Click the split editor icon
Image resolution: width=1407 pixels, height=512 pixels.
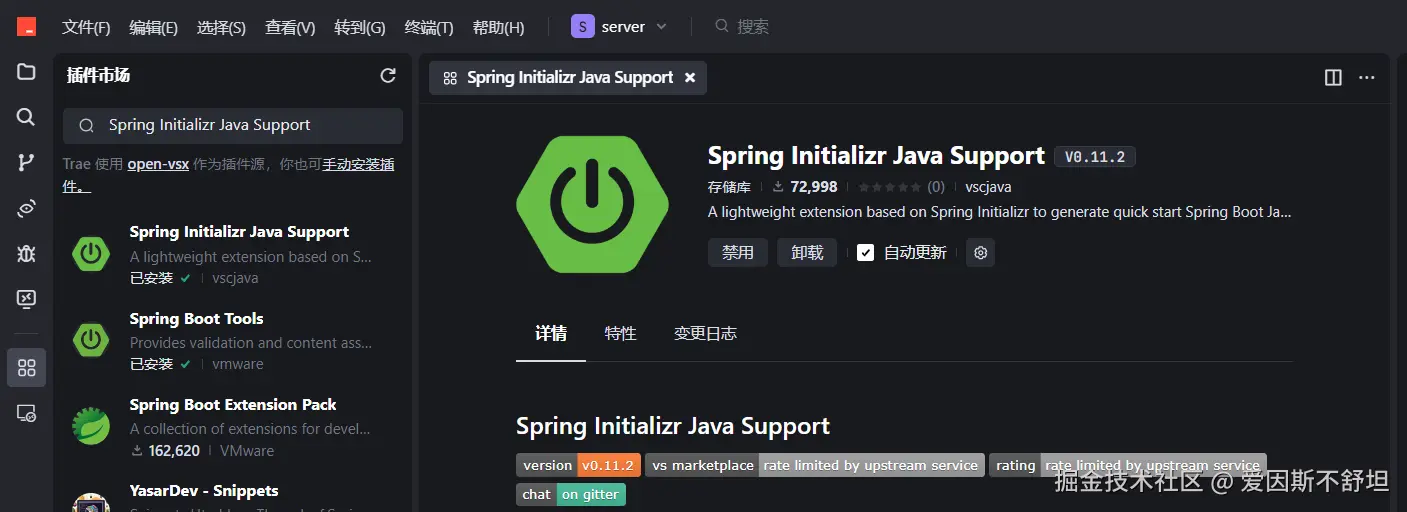click(1333, 77)
